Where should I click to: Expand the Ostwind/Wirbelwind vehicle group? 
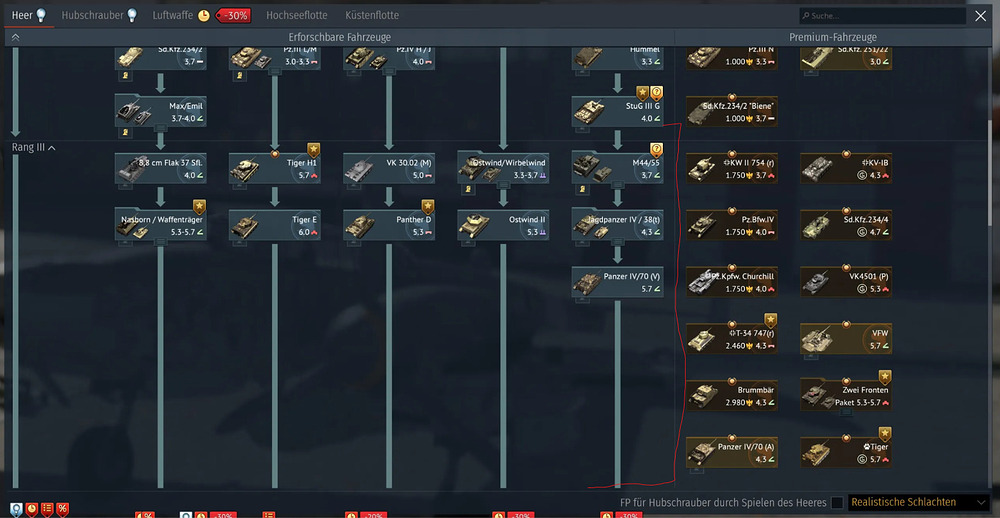tap(503, 186)
